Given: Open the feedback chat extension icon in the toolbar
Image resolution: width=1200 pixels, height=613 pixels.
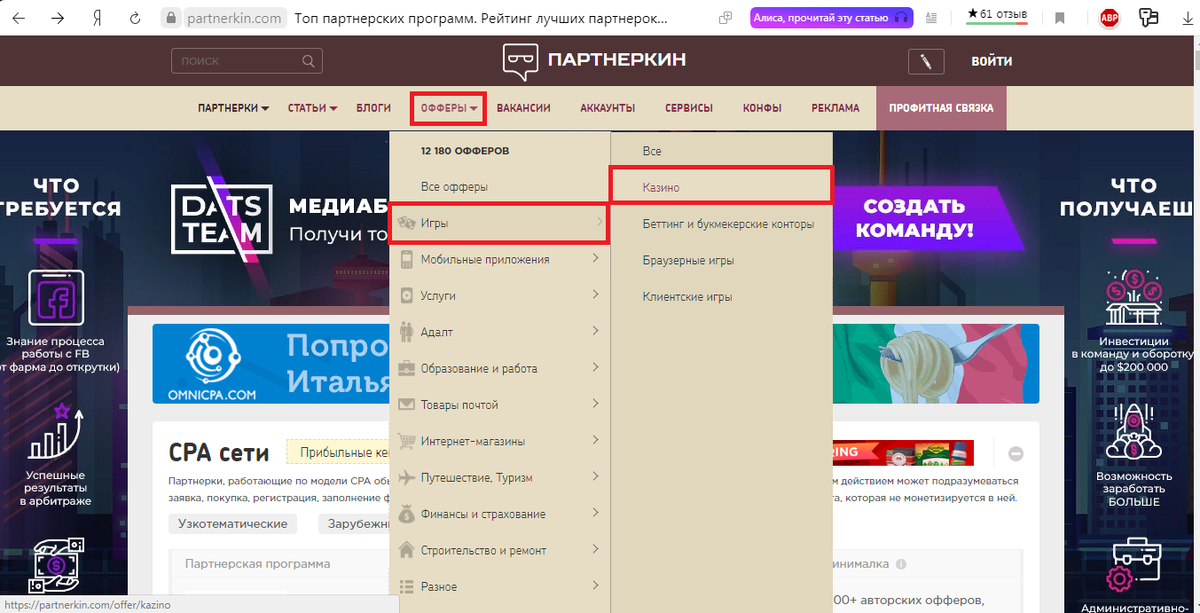Looking at the screenshot, I should (1148, 18).
